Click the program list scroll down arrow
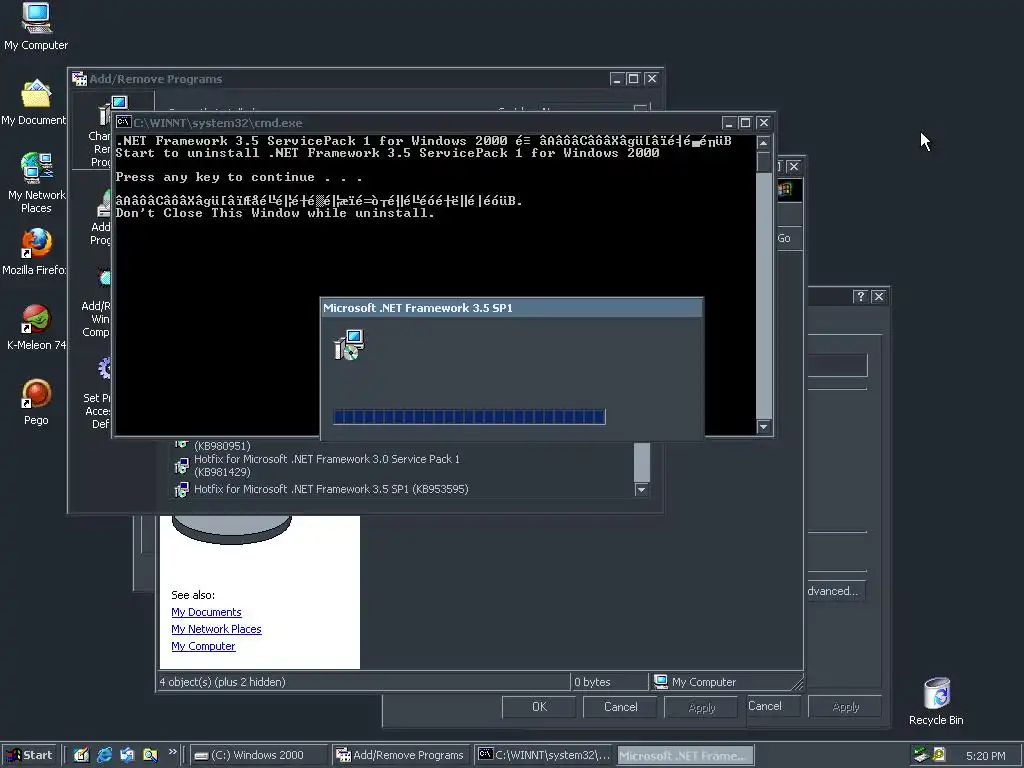 point(641,490)
